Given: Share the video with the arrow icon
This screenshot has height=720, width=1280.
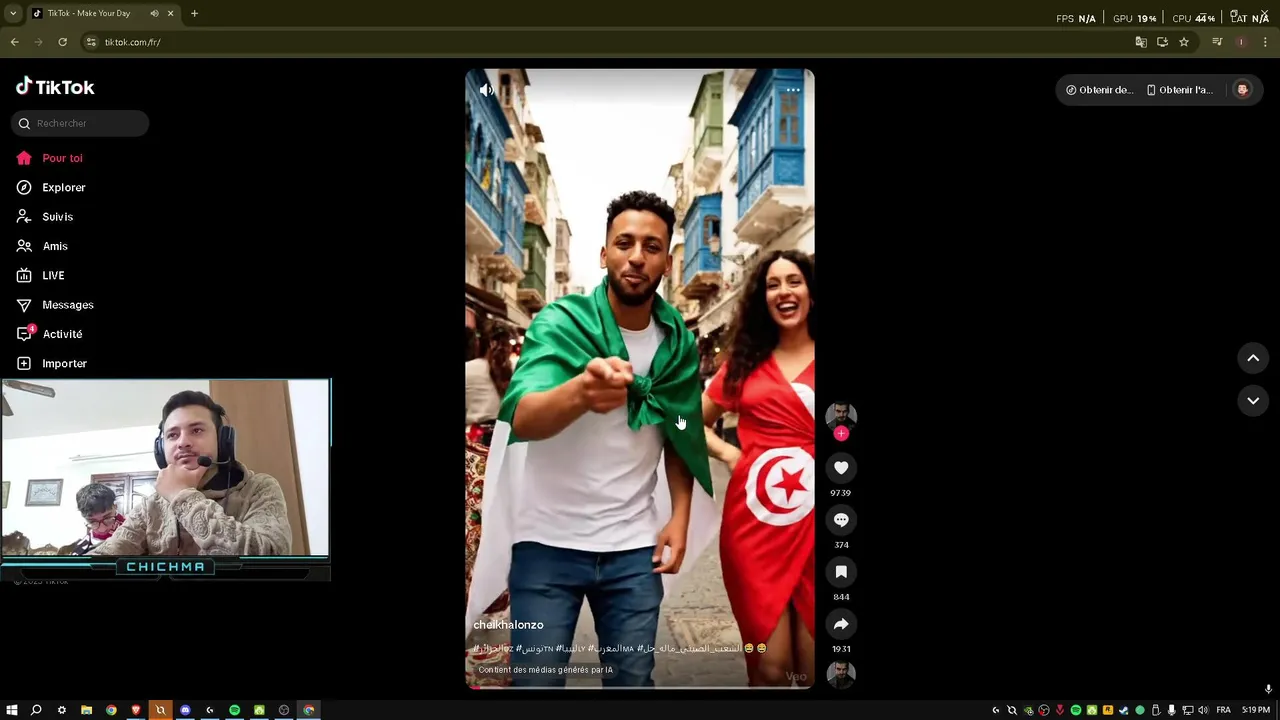Looking at the screenshot, I should 841,624.
